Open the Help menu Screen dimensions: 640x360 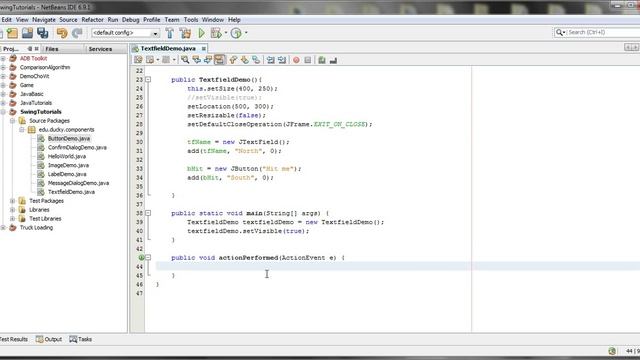[x=234, y=20]
